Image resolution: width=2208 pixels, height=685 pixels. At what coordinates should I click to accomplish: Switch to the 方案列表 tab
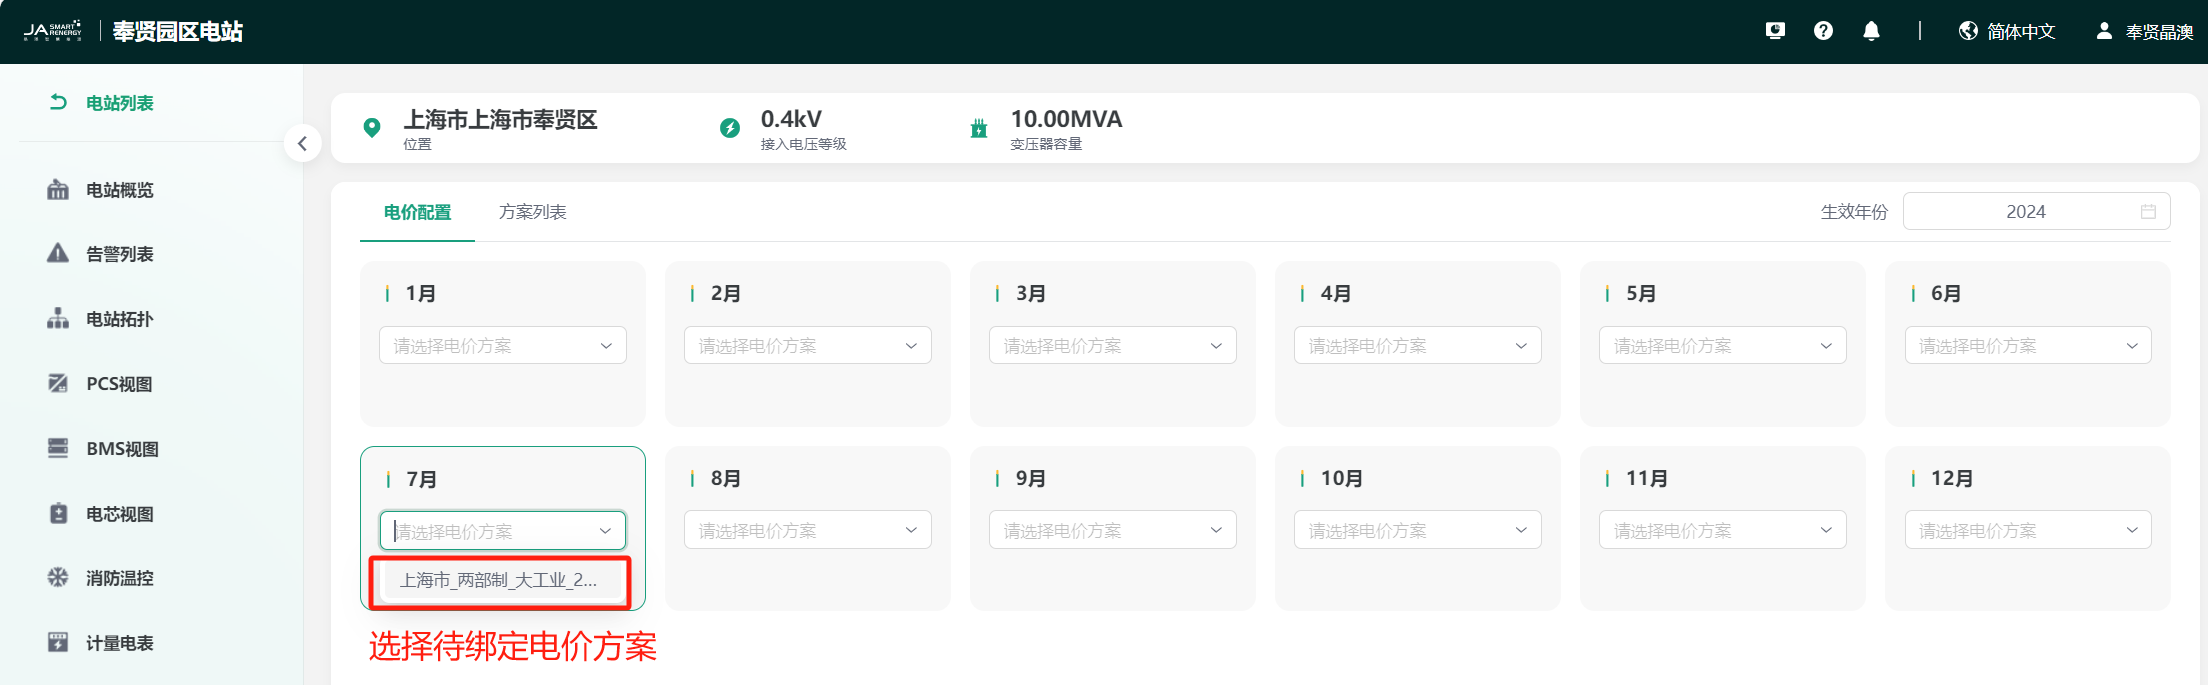[532, 212]
